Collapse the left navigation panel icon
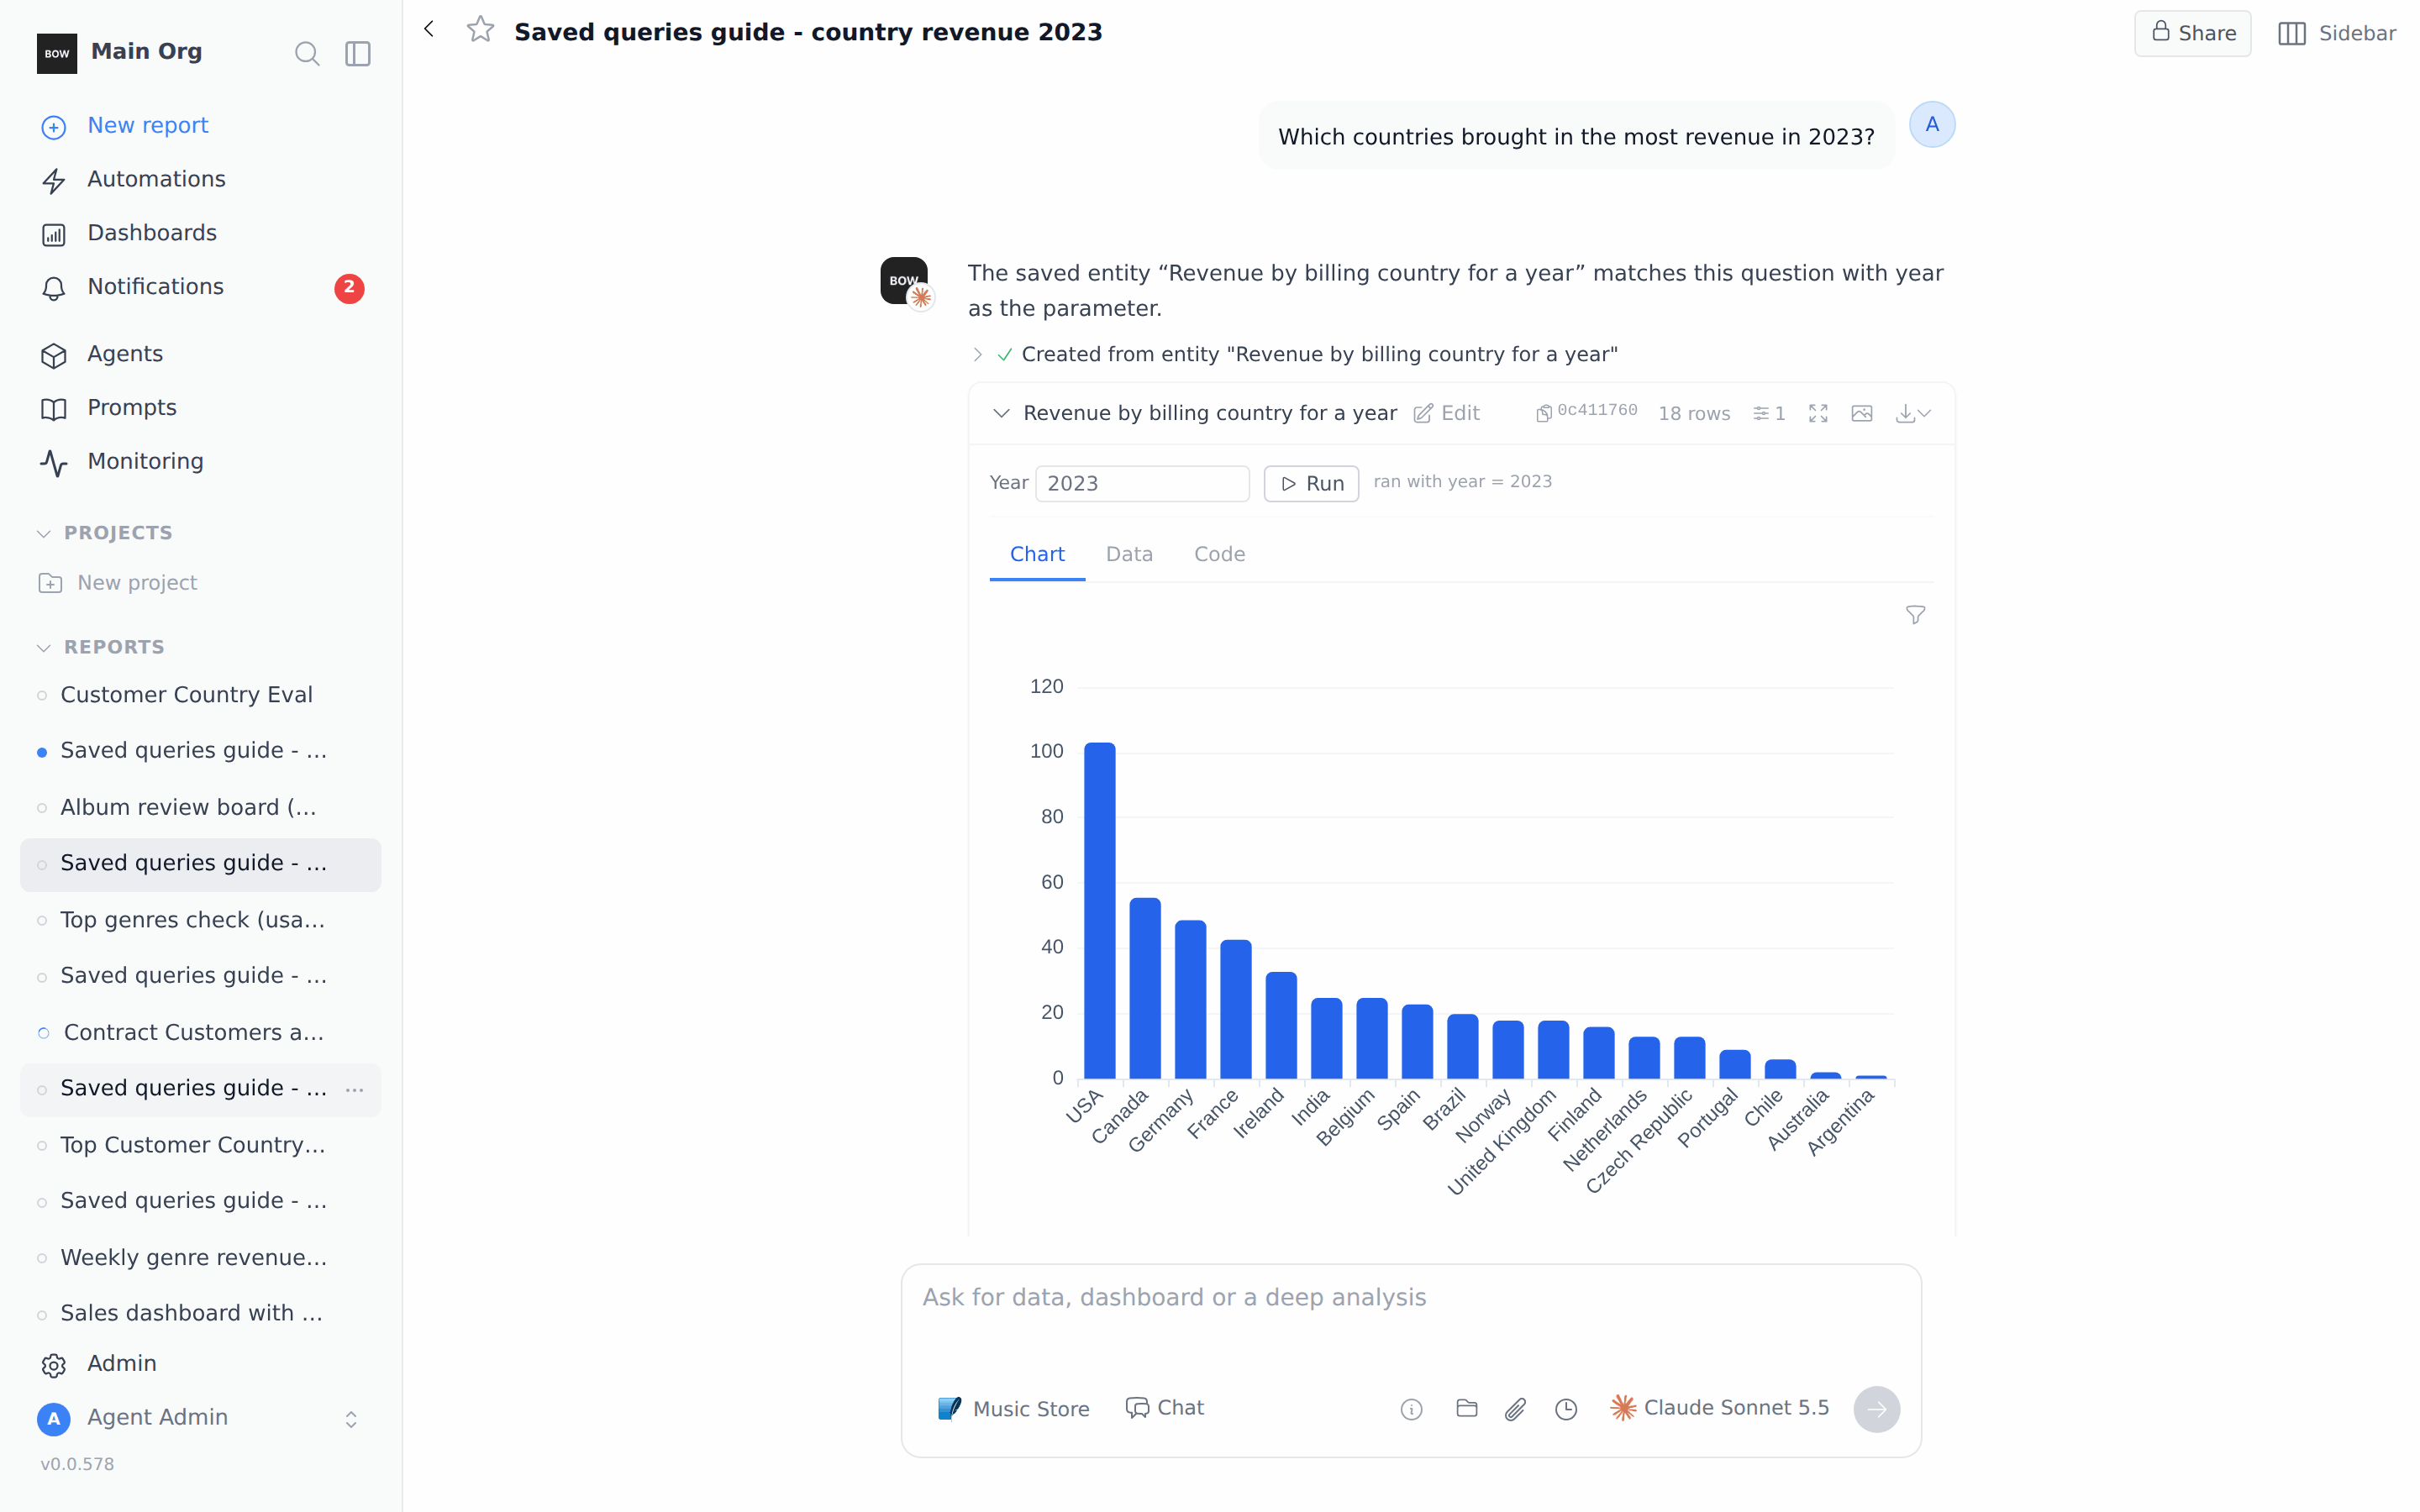Screen dimensions: 2420x1512 358,53
